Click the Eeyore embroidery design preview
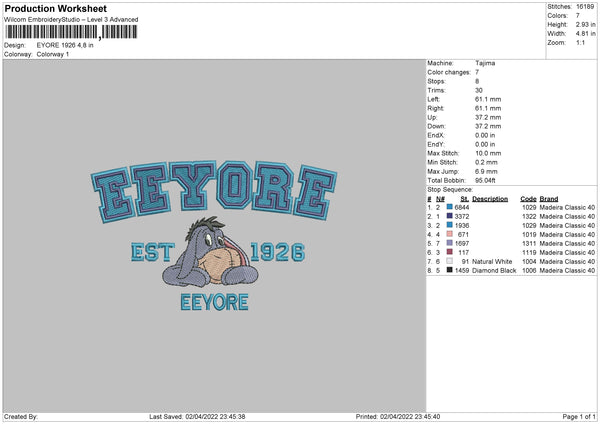Viewport: 600px width, 424px height. click(x=214, y=236)
